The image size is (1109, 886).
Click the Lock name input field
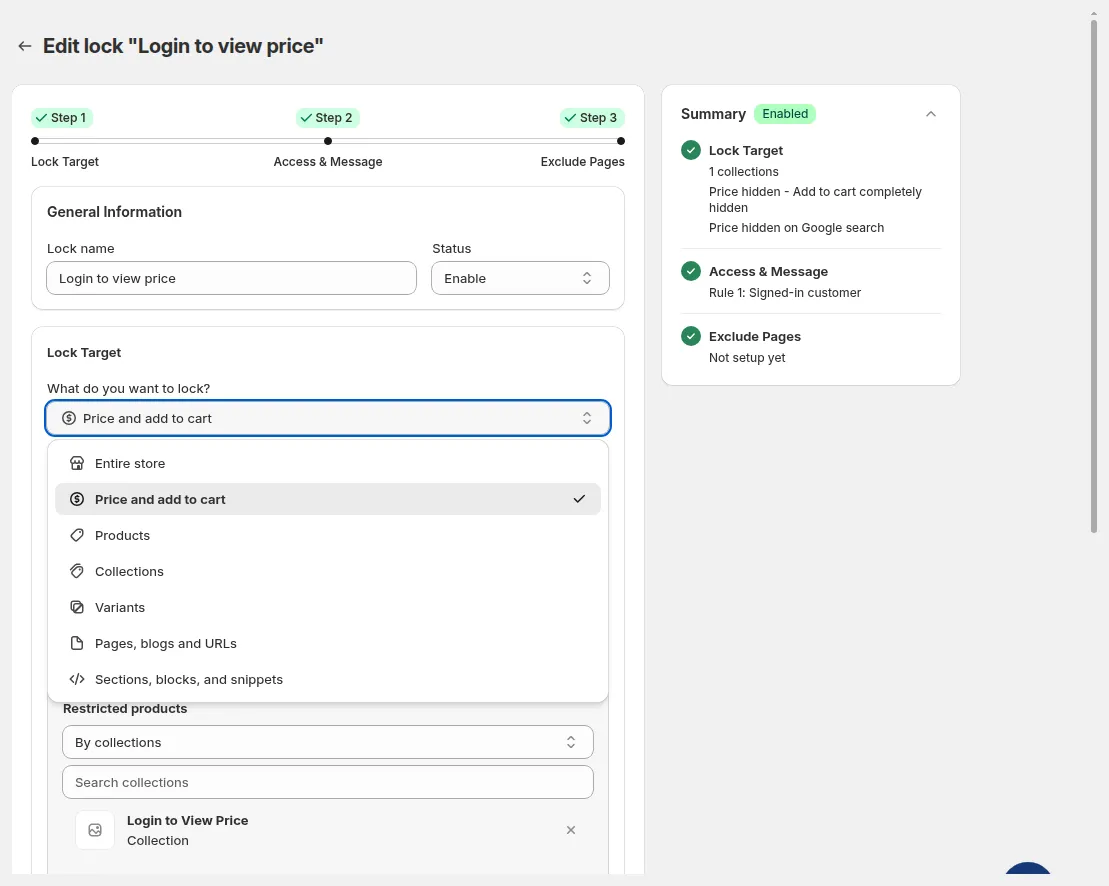(231, 279)
